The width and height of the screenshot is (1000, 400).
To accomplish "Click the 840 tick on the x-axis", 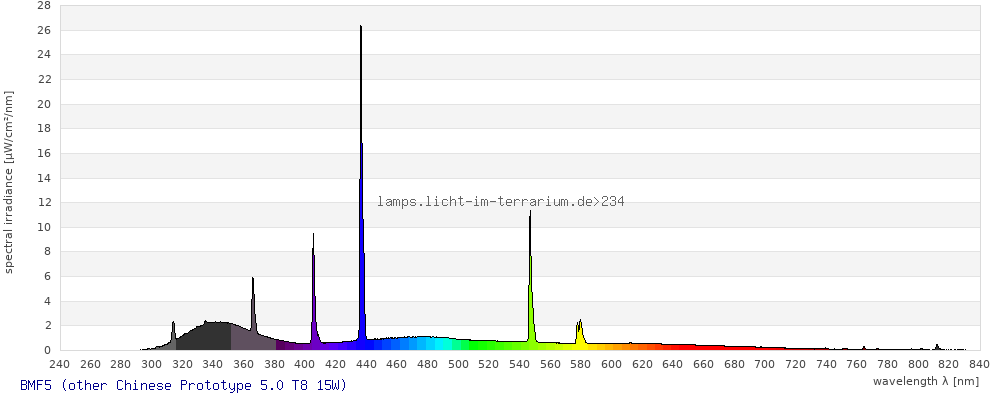I will click(x=979, y=364).
